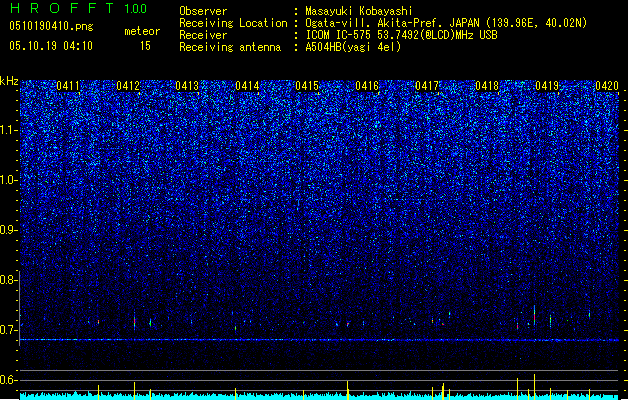
Task: Click the 0414 time marker
Action: tap(247, 86)
